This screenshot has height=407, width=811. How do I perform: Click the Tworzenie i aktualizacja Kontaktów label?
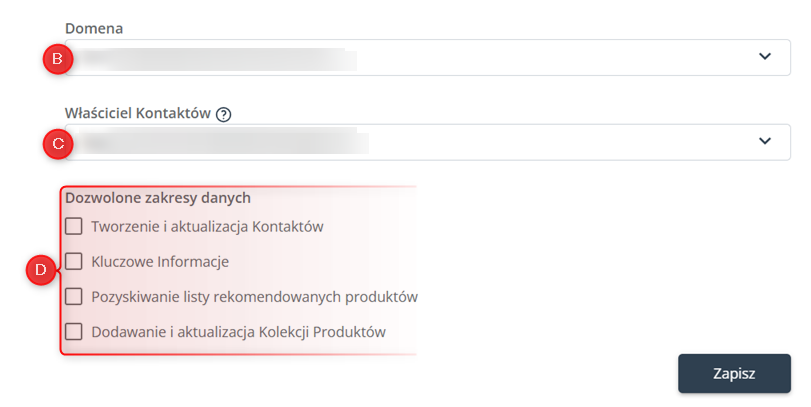click(x=207, y=227)
